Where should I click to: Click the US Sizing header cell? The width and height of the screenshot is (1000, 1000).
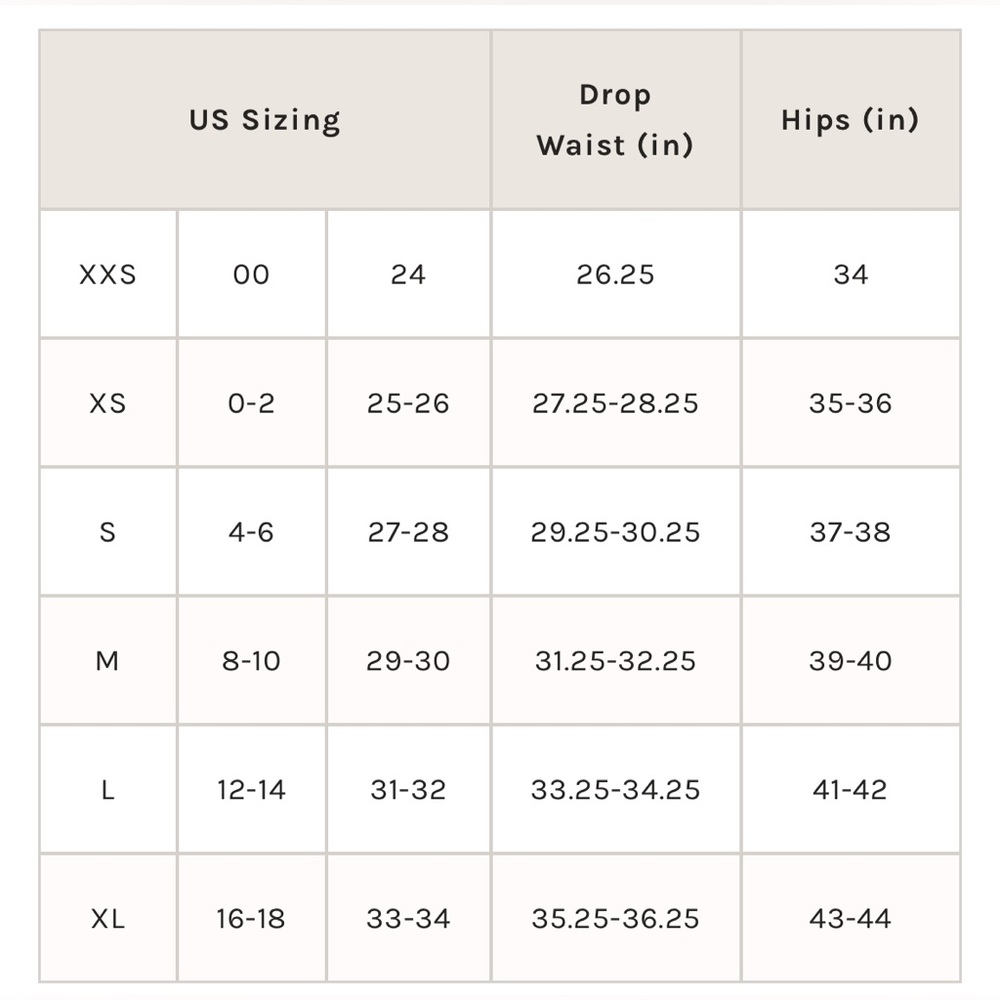[265, 120]
